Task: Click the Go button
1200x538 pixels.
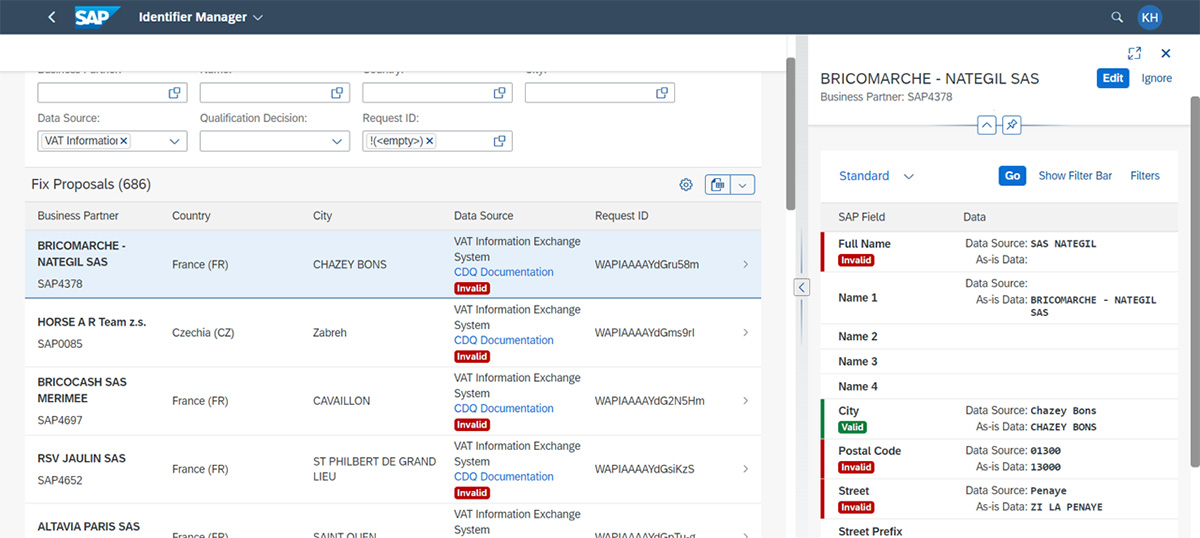Action: point(1012,176)
